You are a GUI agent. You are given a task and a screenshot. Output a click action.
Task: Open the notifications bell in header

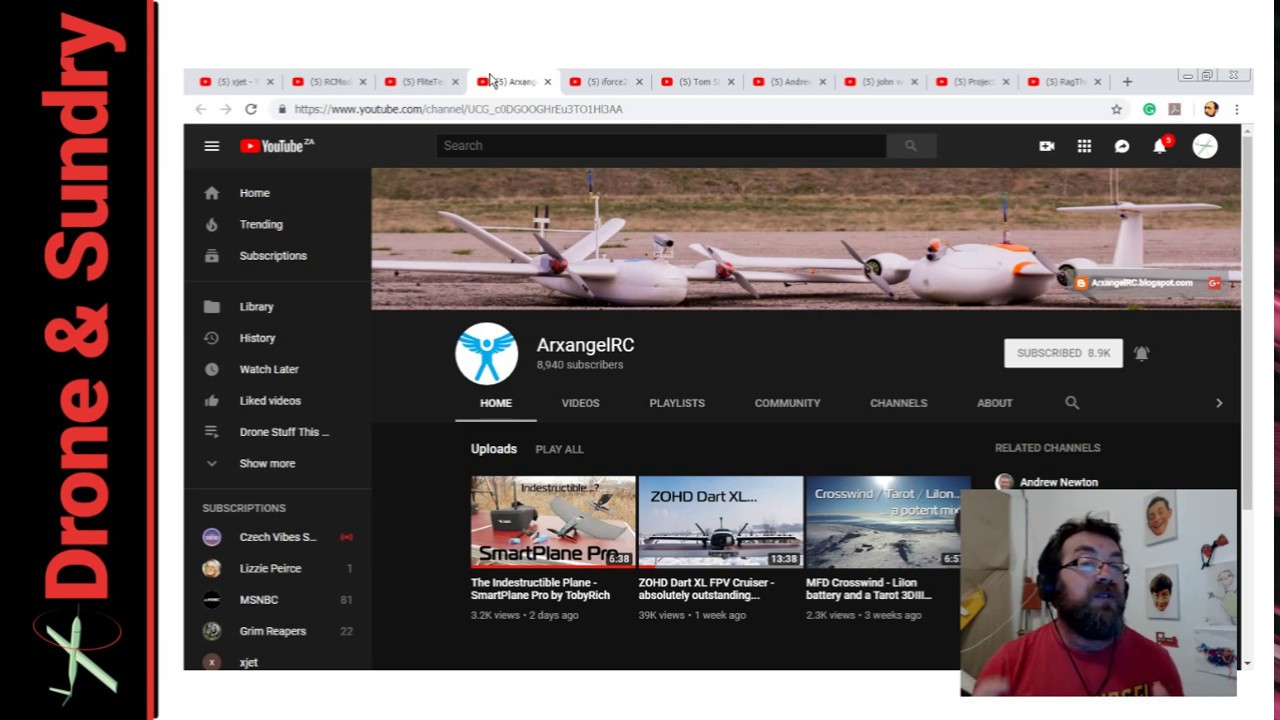click(1160, 146)
